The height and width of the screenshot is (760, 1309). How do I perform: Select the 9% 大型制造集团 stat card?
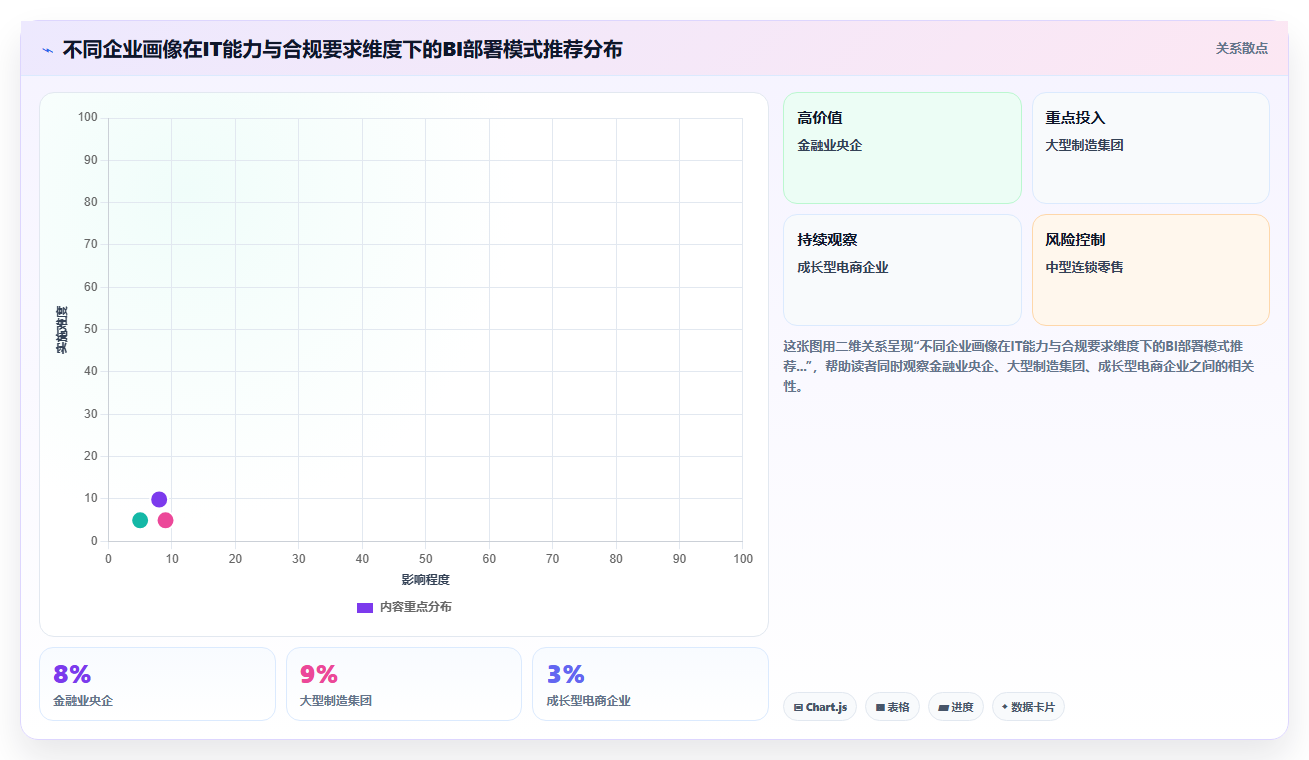(404, 684)
